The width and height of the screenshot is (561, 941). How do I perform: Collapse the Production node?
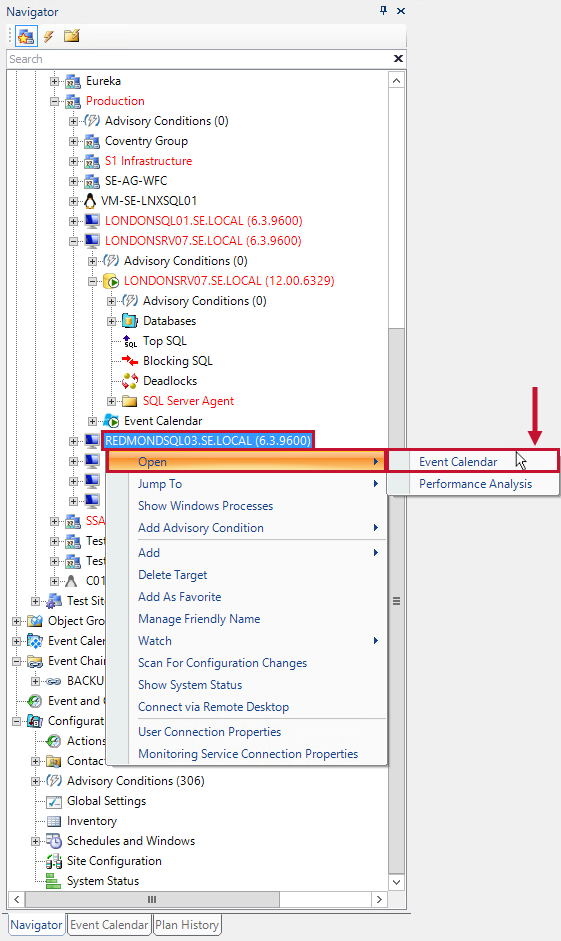click(x=55, y=101)
